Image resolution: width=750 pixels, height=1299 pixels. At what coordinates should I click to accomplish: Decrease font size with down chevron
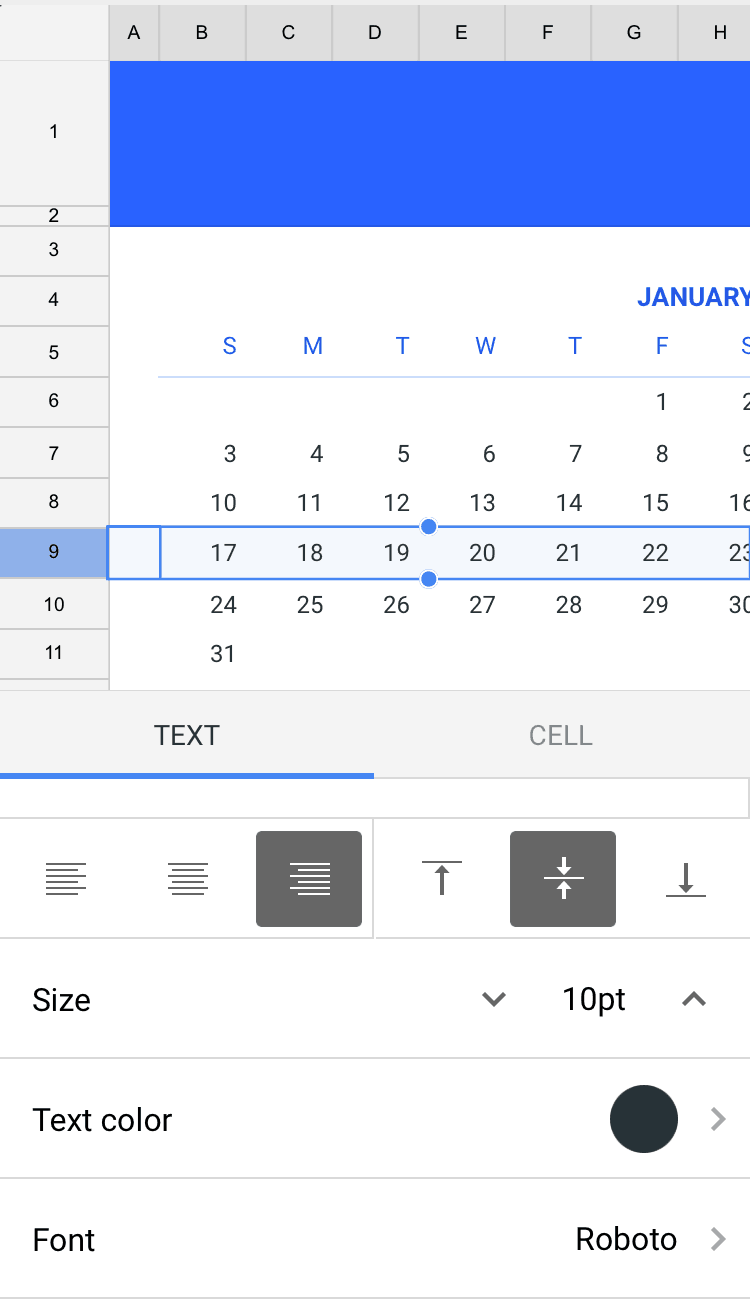[494, 999]
